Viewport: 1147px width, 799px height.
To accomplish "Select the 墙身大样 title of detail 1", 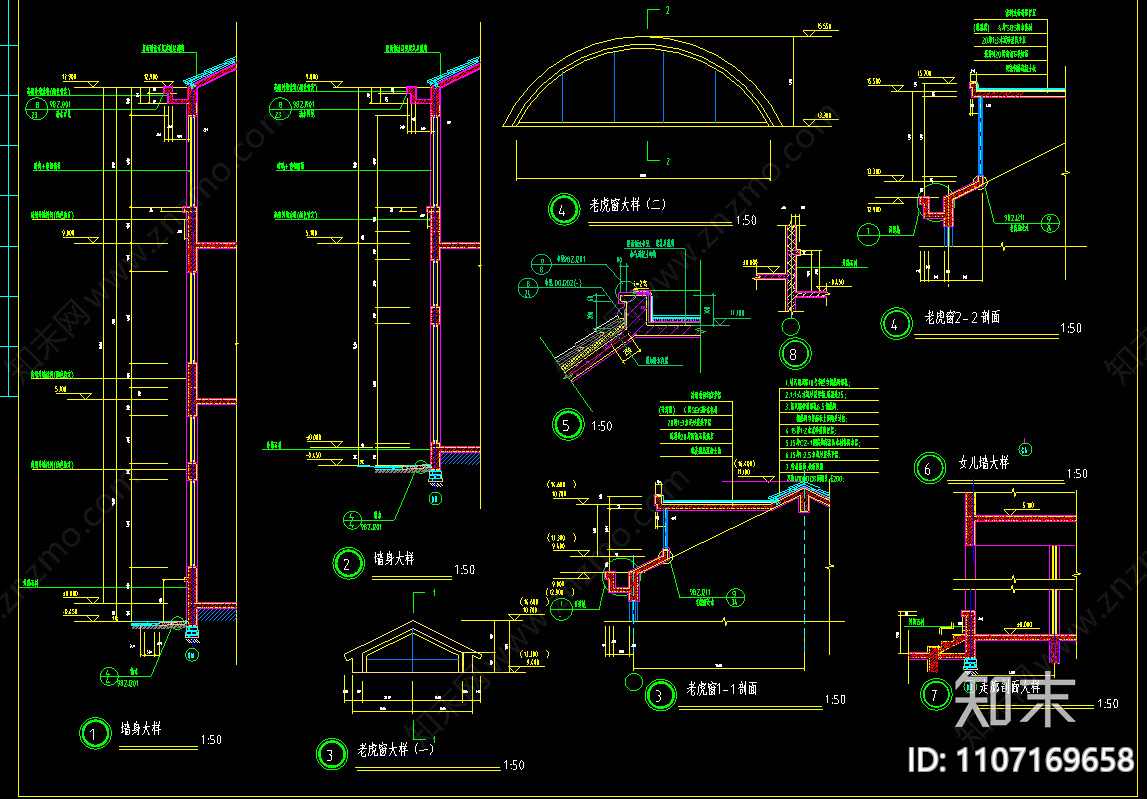I will pyautogui.click(x=141, y=729).
